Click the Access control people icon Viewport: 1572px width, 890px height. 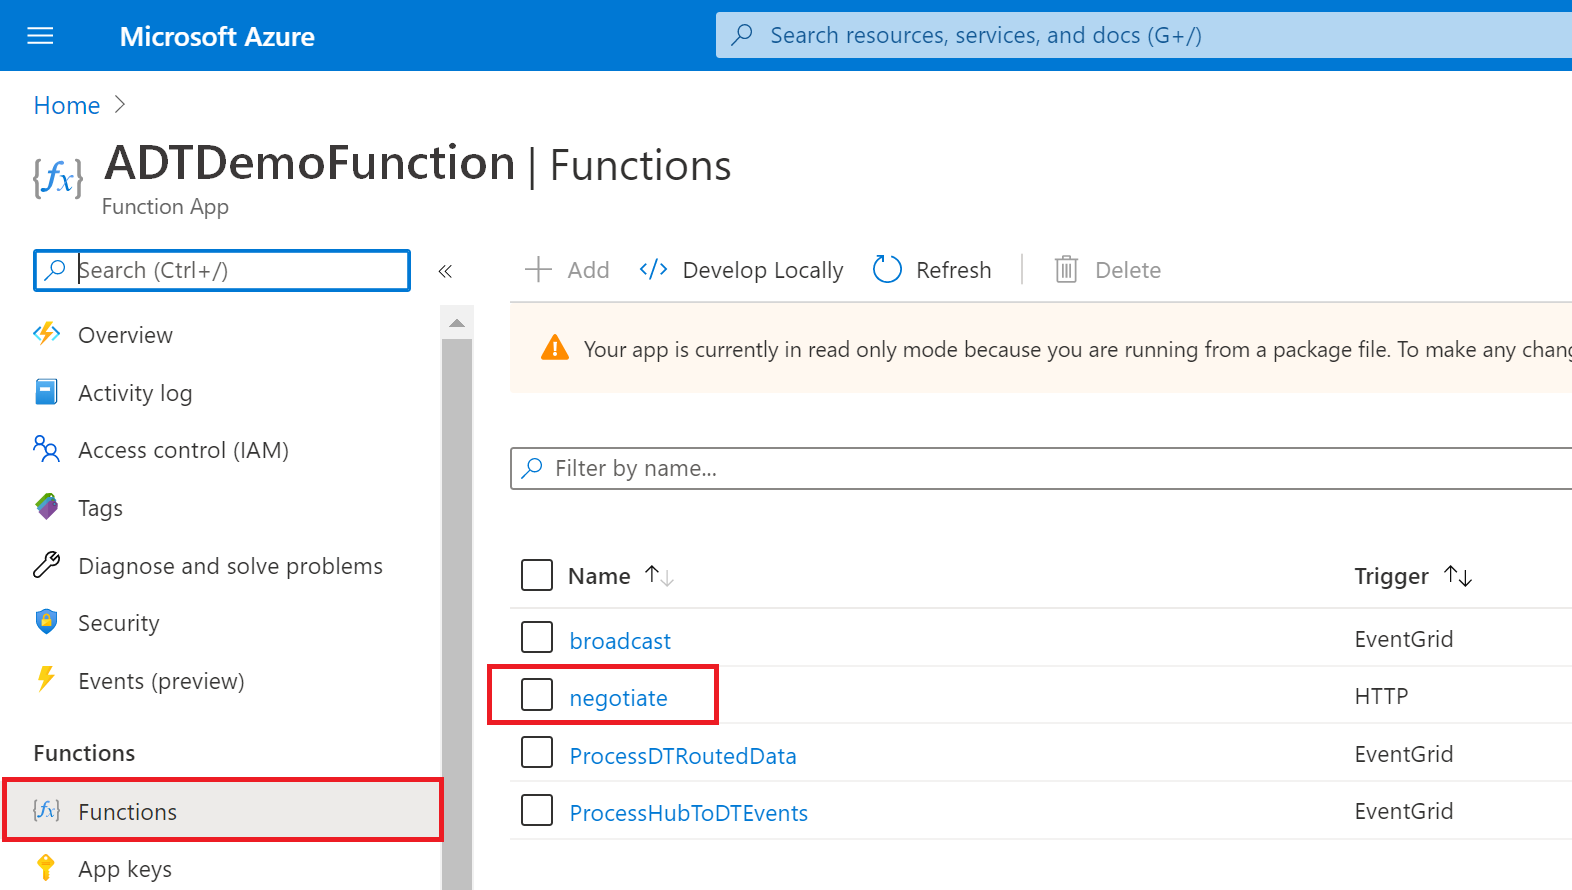point(47,449)
